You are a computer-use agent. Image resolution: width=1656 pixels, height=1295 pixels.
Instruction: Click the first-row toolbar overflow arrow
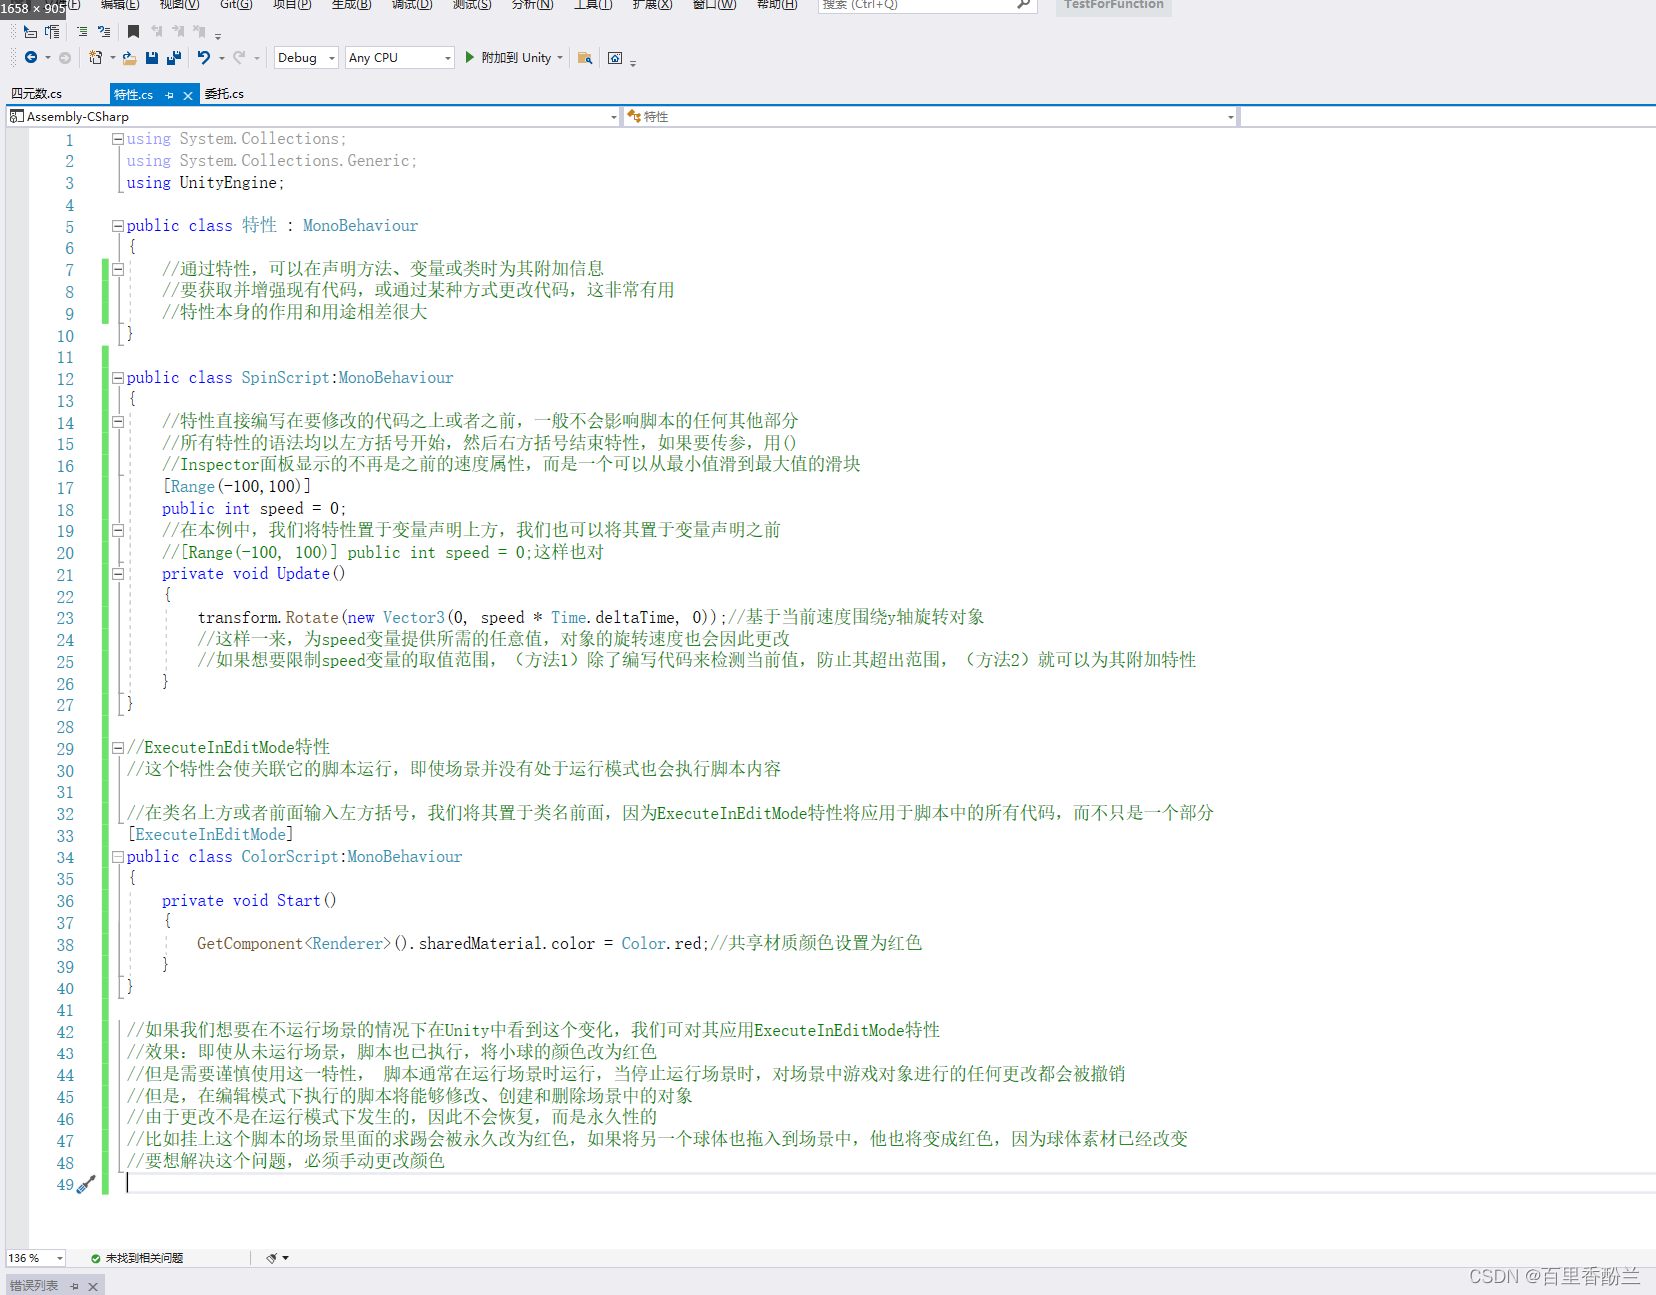(x=218, y=36)
